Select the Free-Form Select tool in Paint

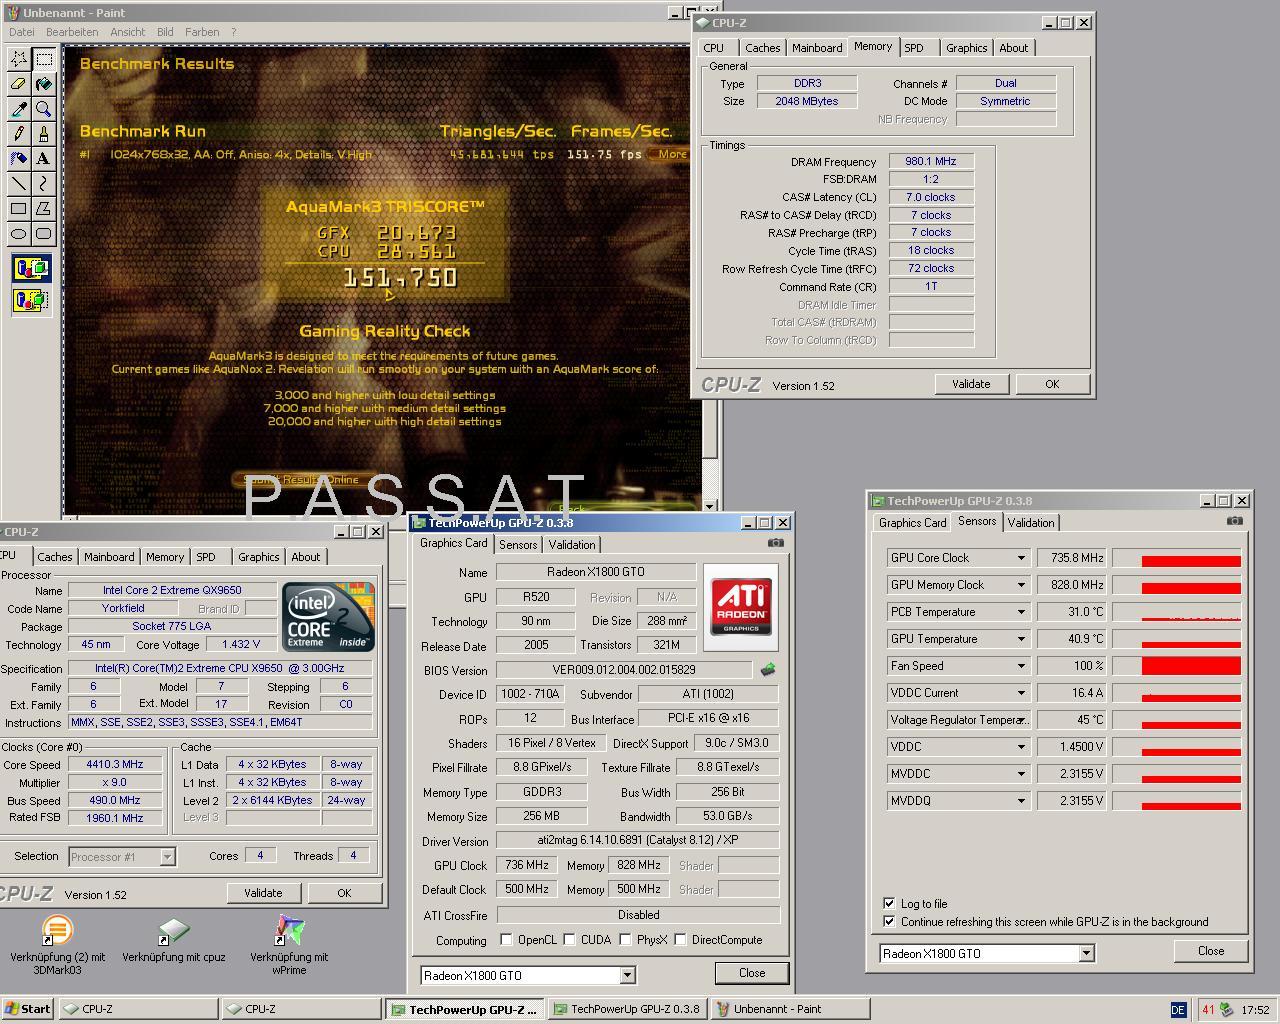click(x=19, y=59)
